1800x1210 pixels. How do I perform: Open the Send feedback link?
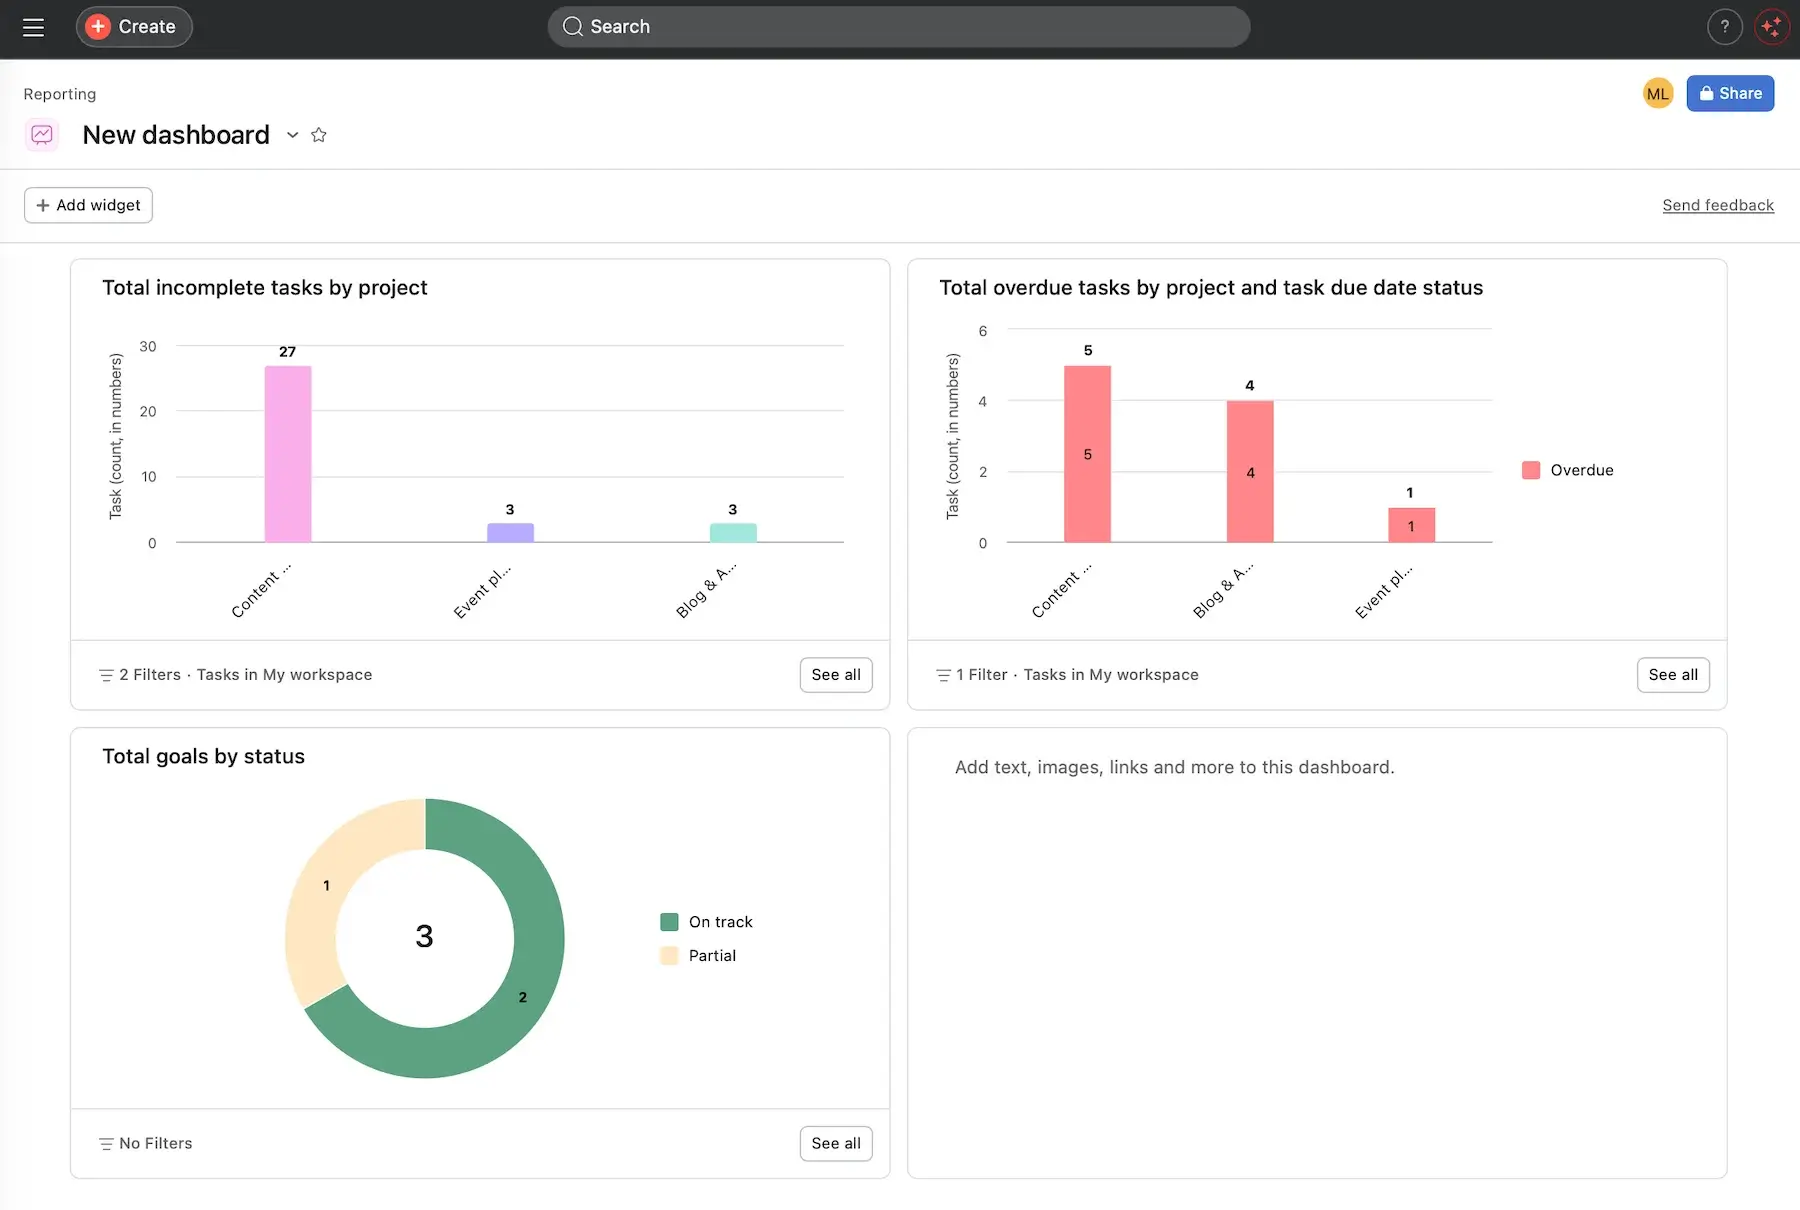coord(1718,205)
